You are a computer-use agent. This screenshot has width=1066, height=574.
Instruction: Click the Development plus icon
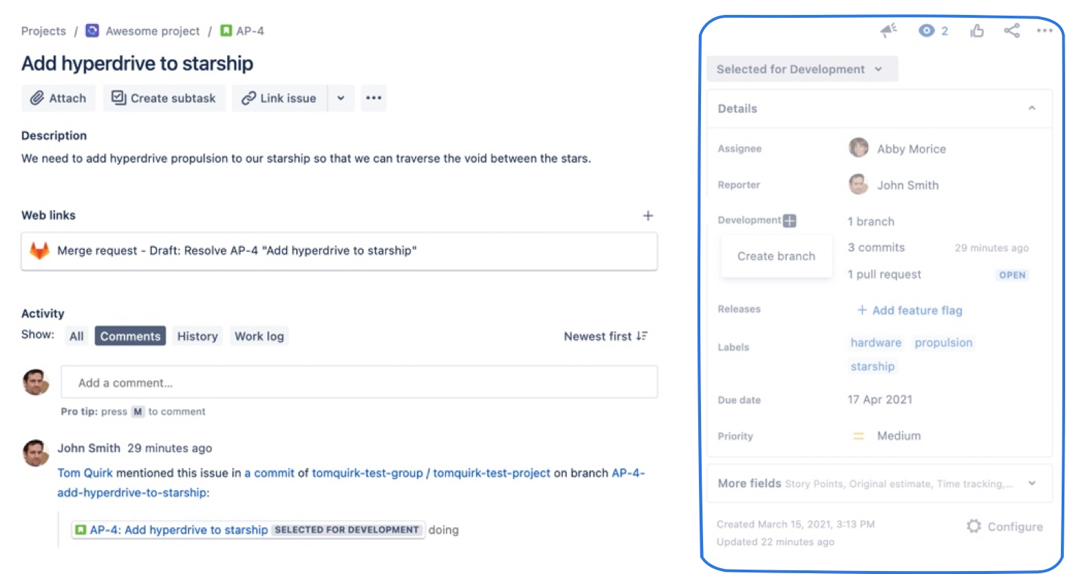pos(789,220)
